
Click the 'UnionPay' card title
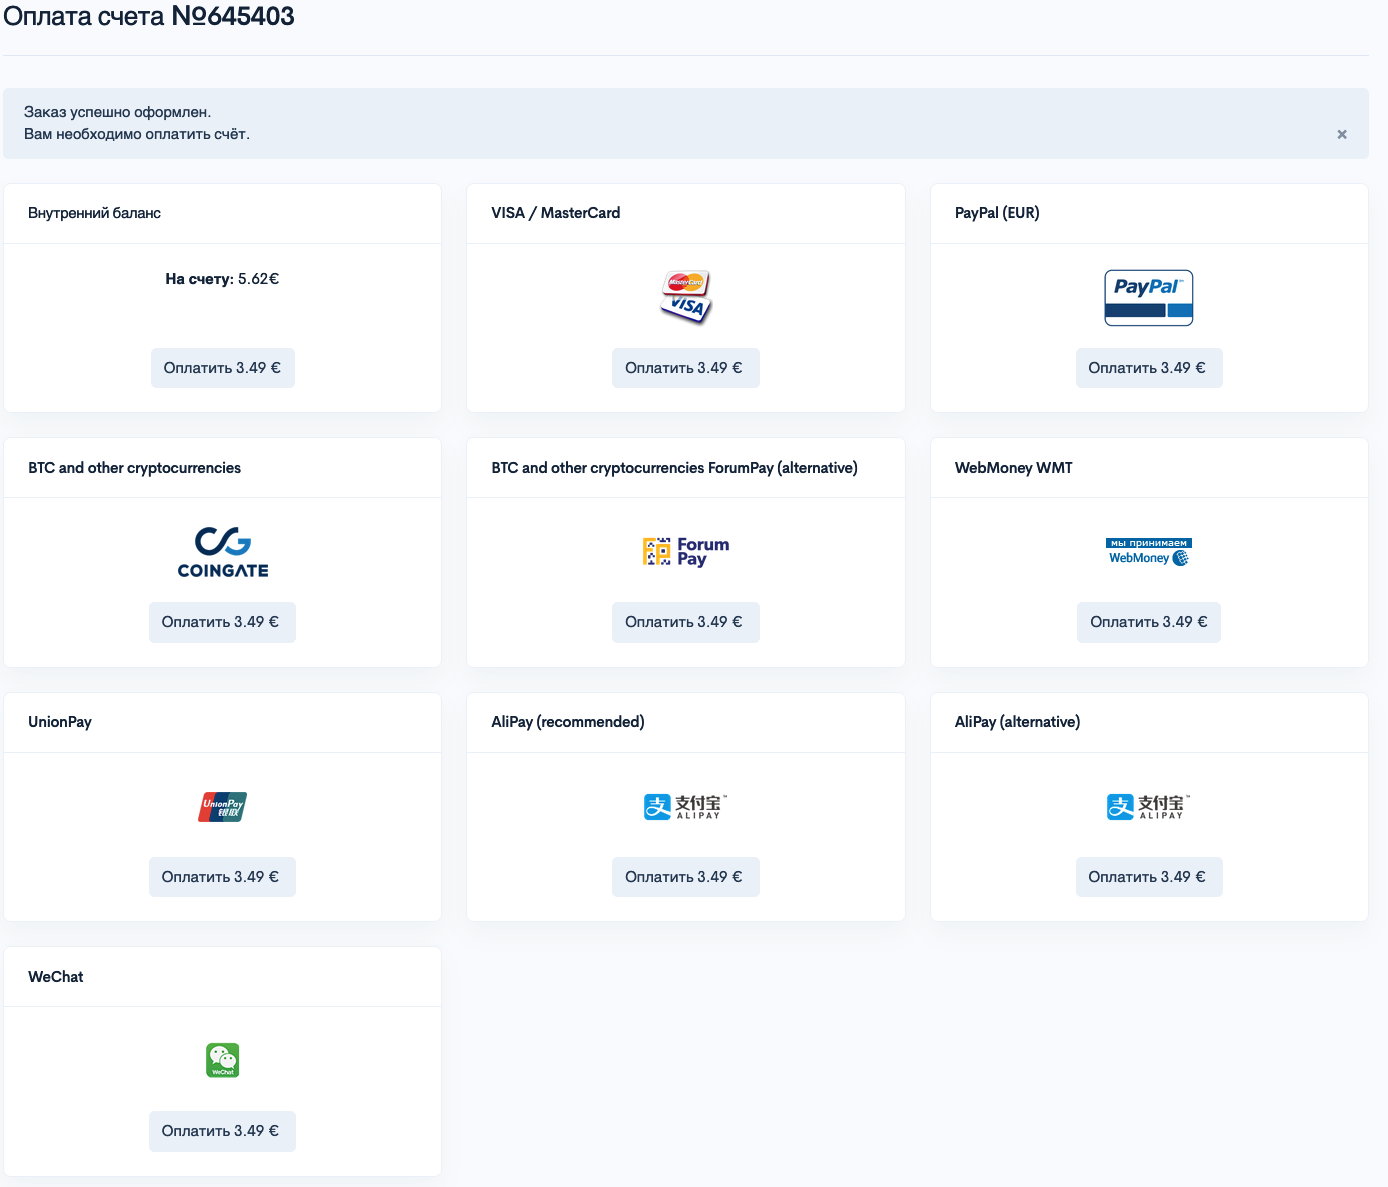pos(60,722)
